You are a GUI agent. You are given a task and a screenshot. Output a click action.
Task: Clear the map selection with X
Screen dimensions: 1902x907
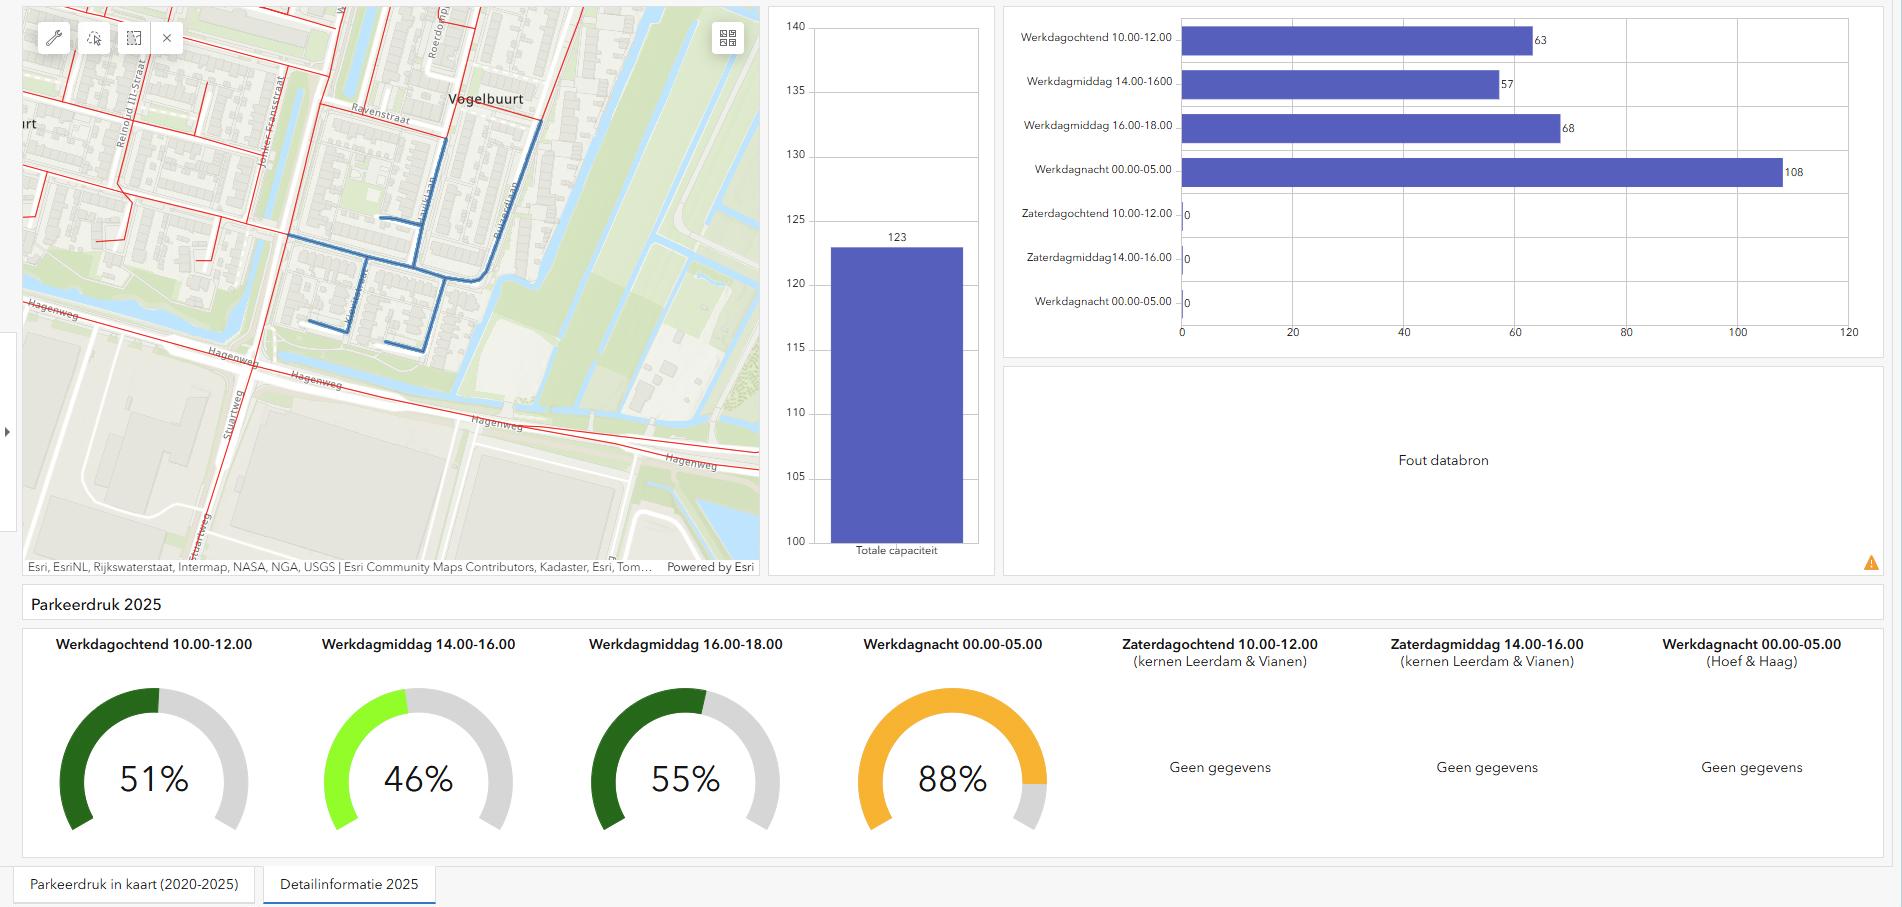click(167, 38)
